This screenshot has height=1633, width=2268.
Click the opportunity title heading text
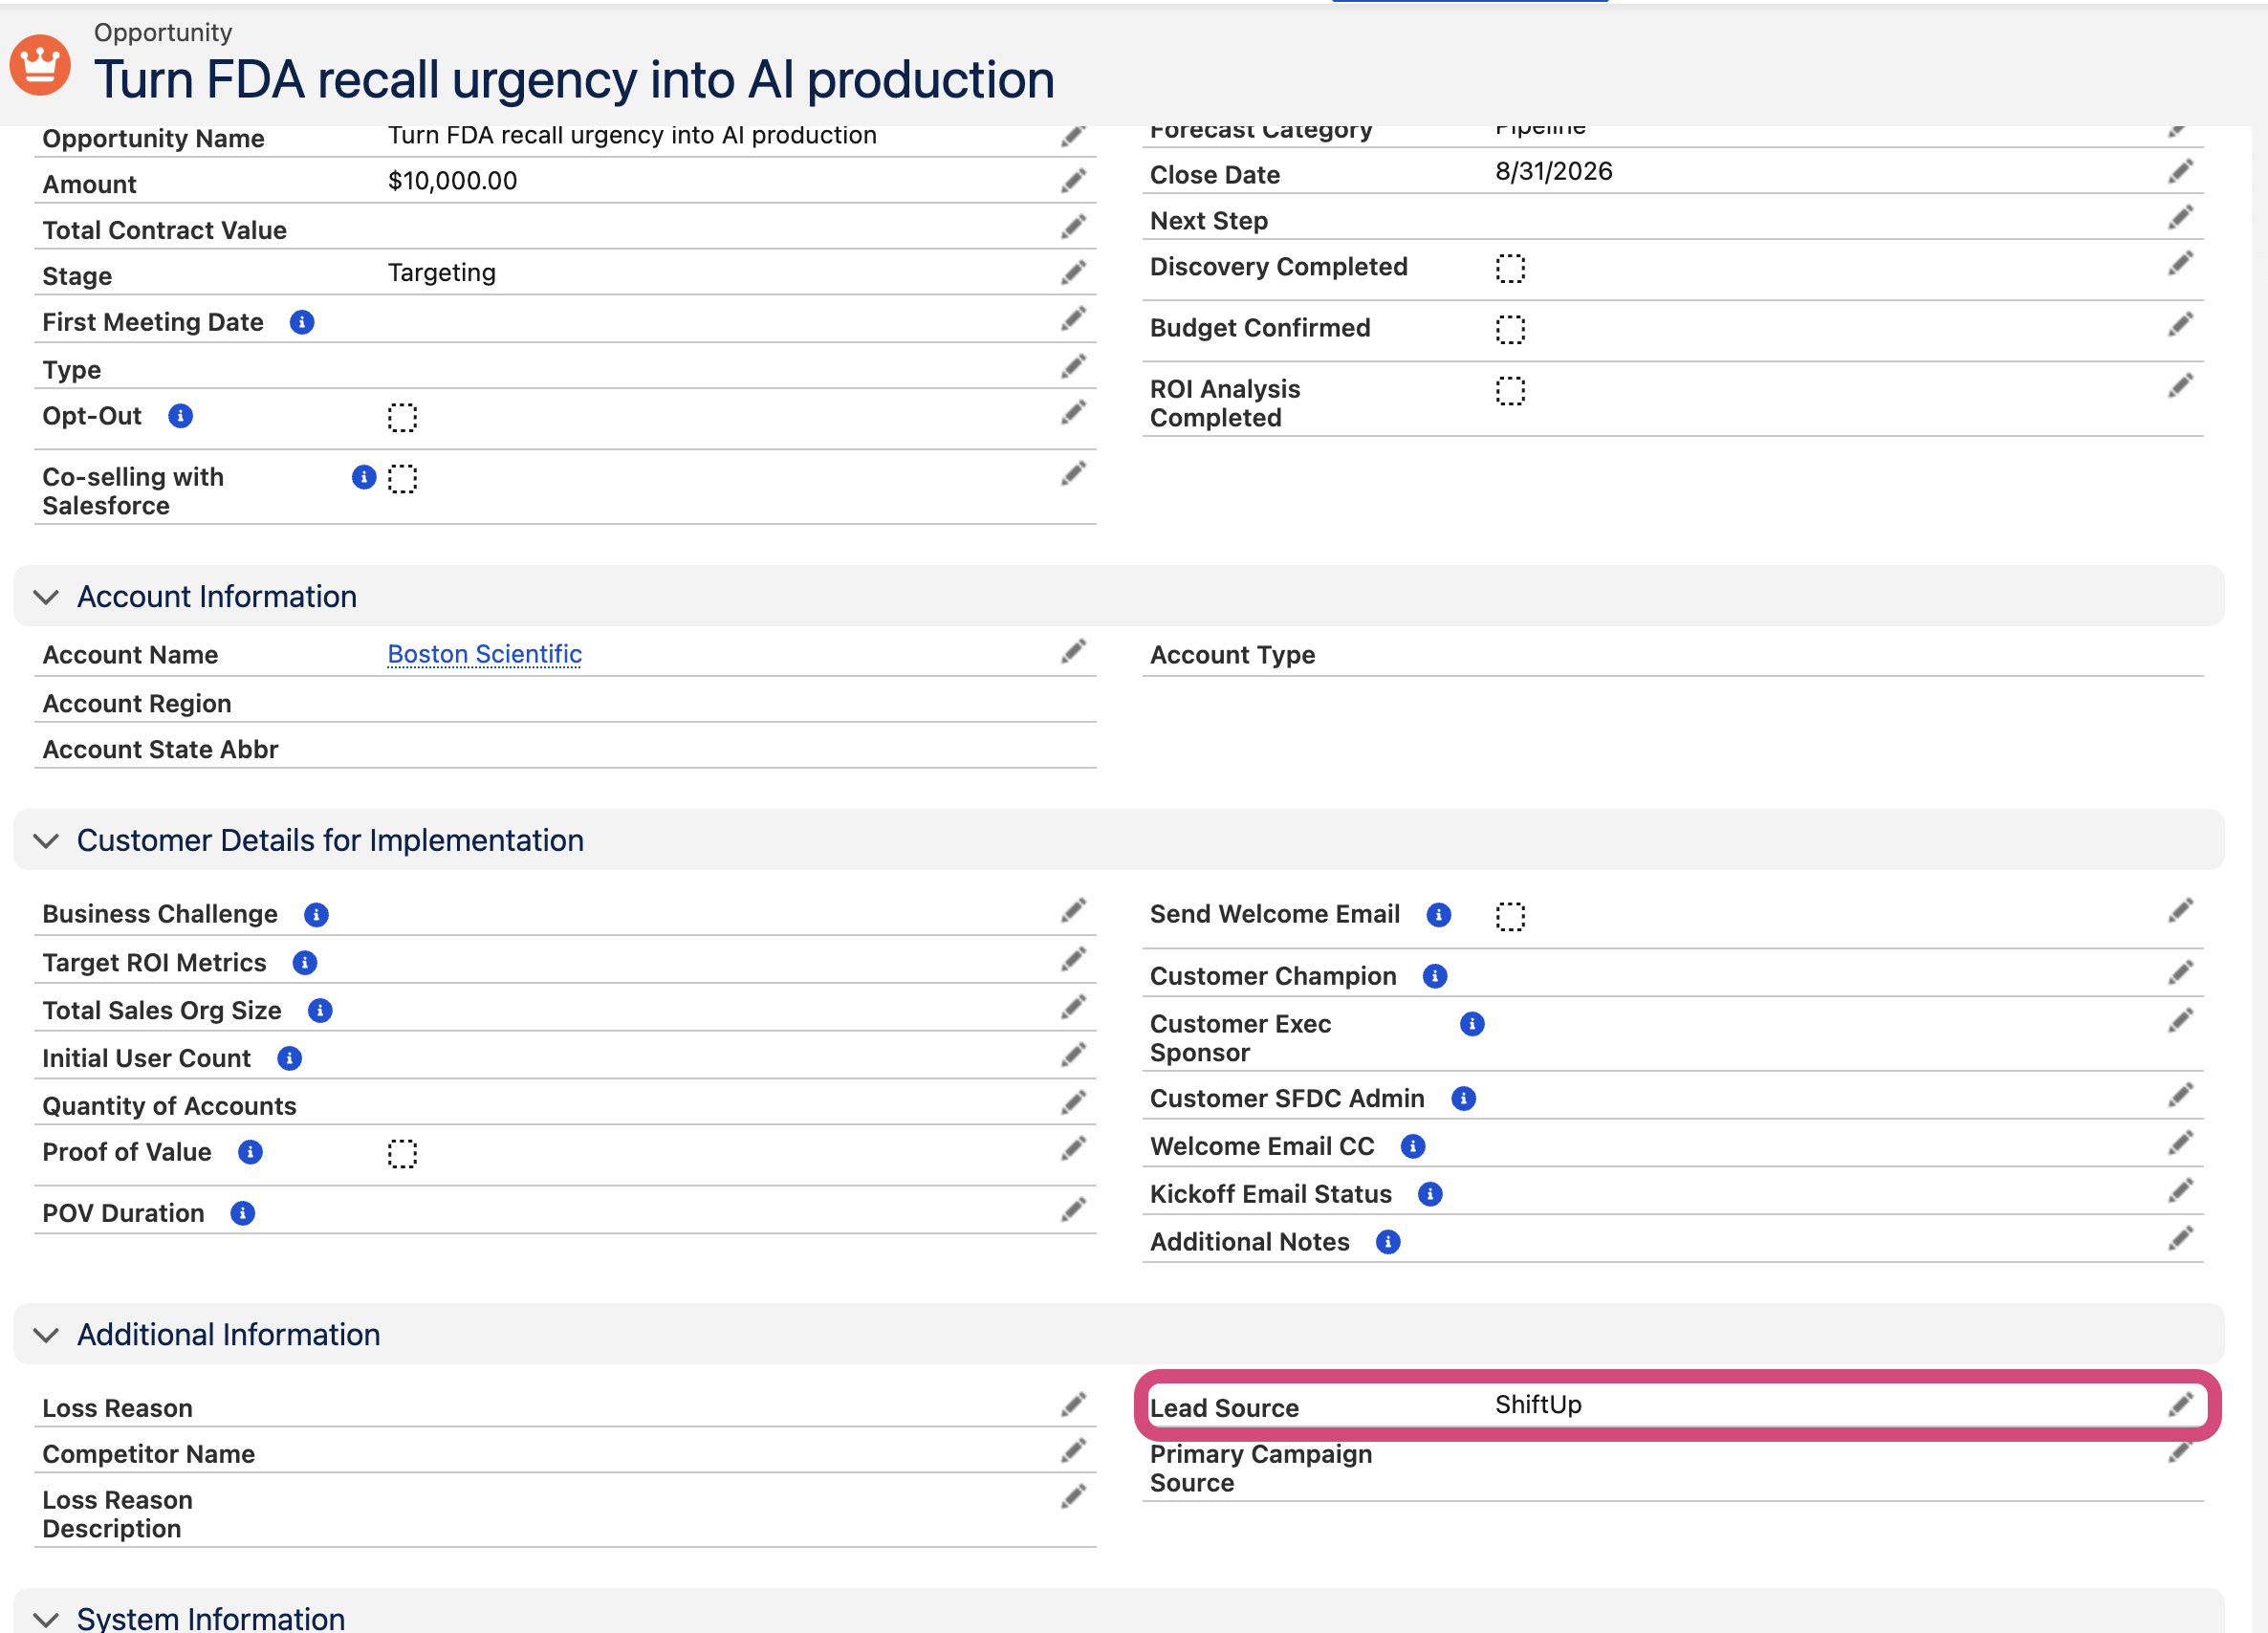tap(575, 80)
